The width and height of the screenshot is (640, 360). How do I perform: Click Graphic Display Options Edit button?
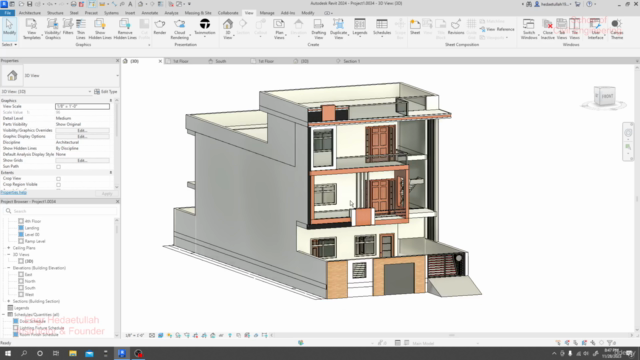[82, 136]
